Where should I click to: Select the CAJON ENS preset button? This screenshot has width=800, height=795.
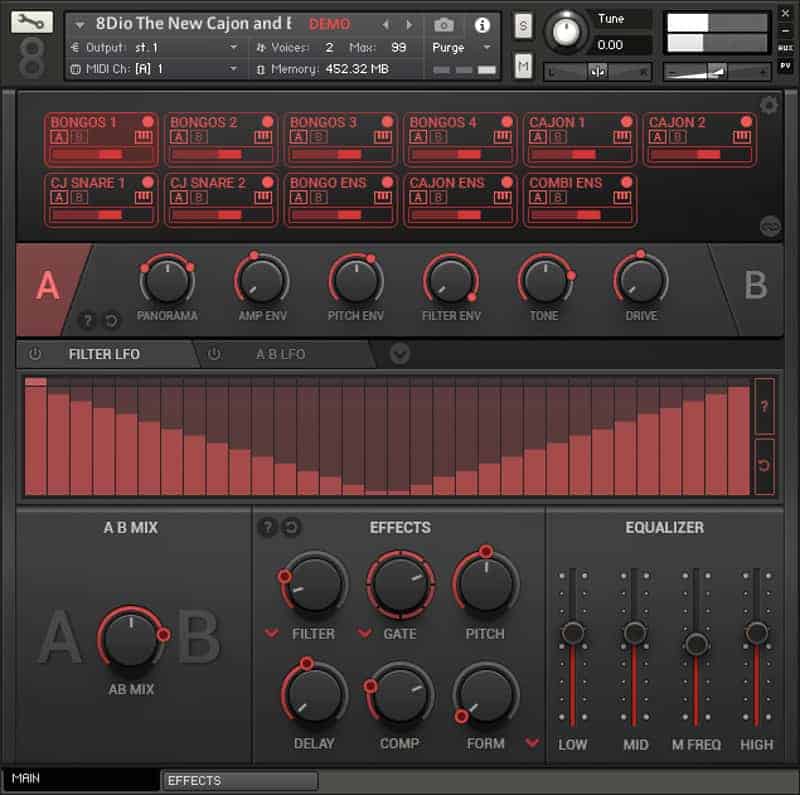pos(460,200)
